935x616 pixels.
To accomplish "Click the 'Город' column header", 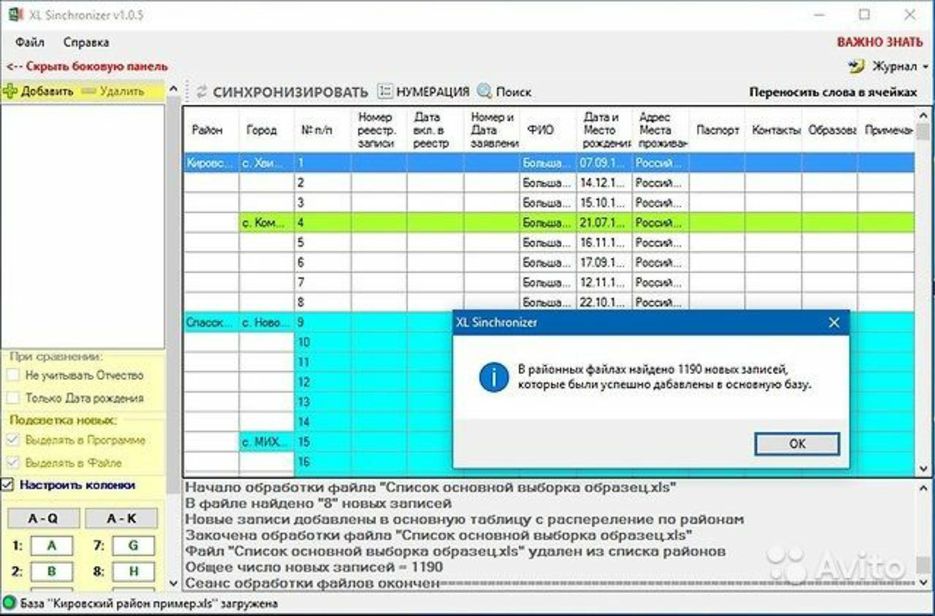I will (267, 130).
